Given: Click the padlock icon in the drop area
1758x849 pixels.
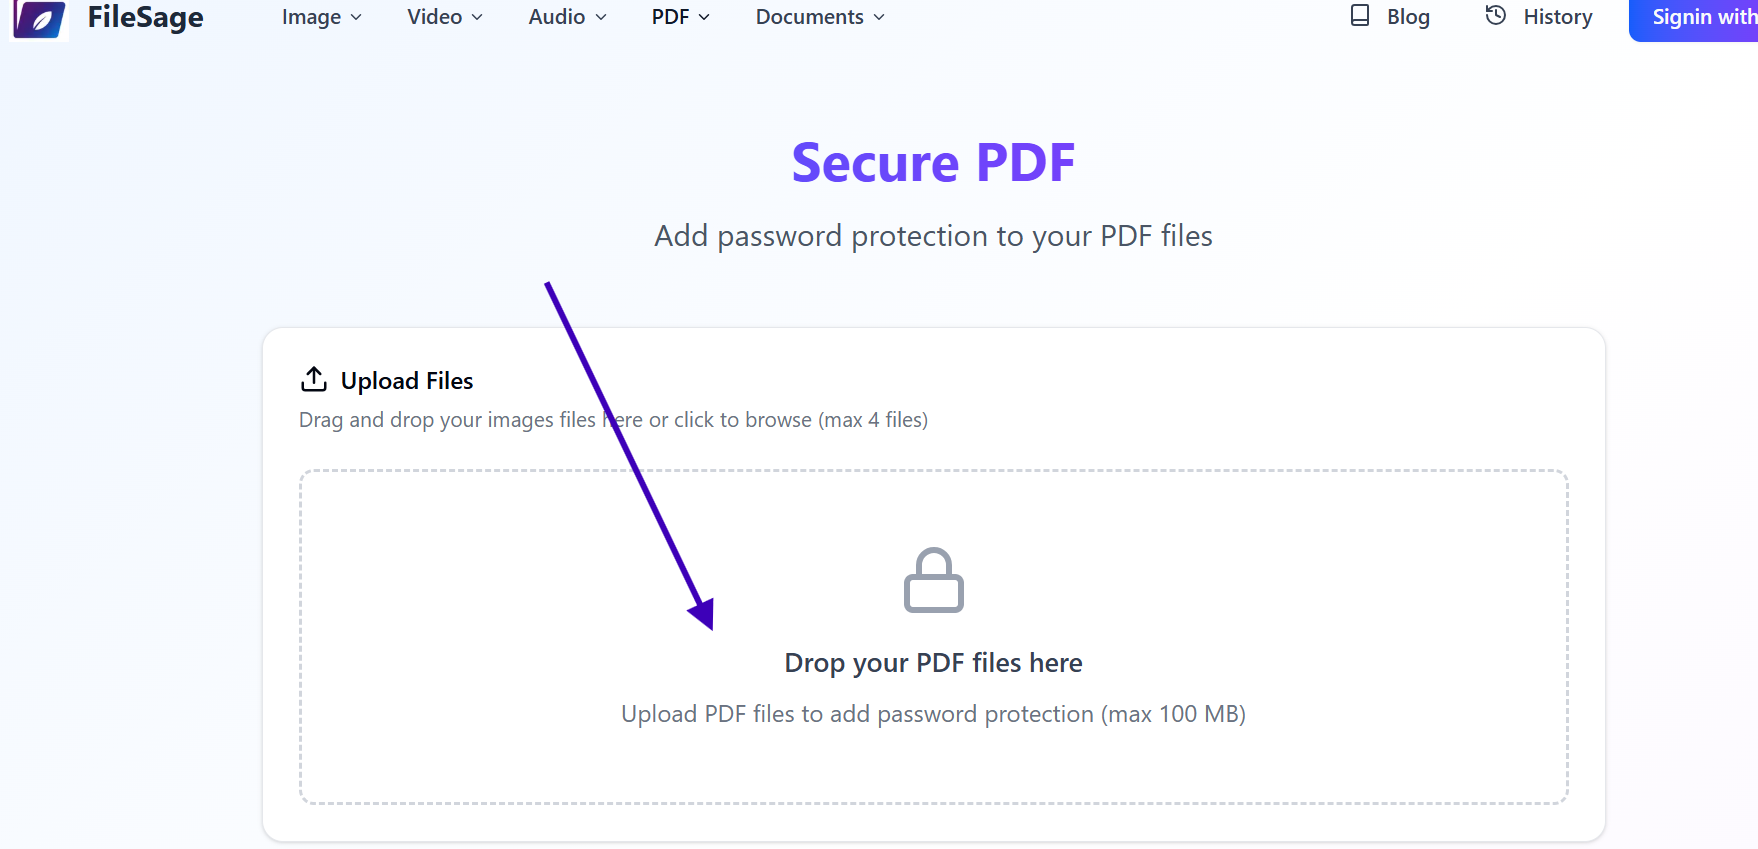Looking at the screenshot, I should 933,581.
